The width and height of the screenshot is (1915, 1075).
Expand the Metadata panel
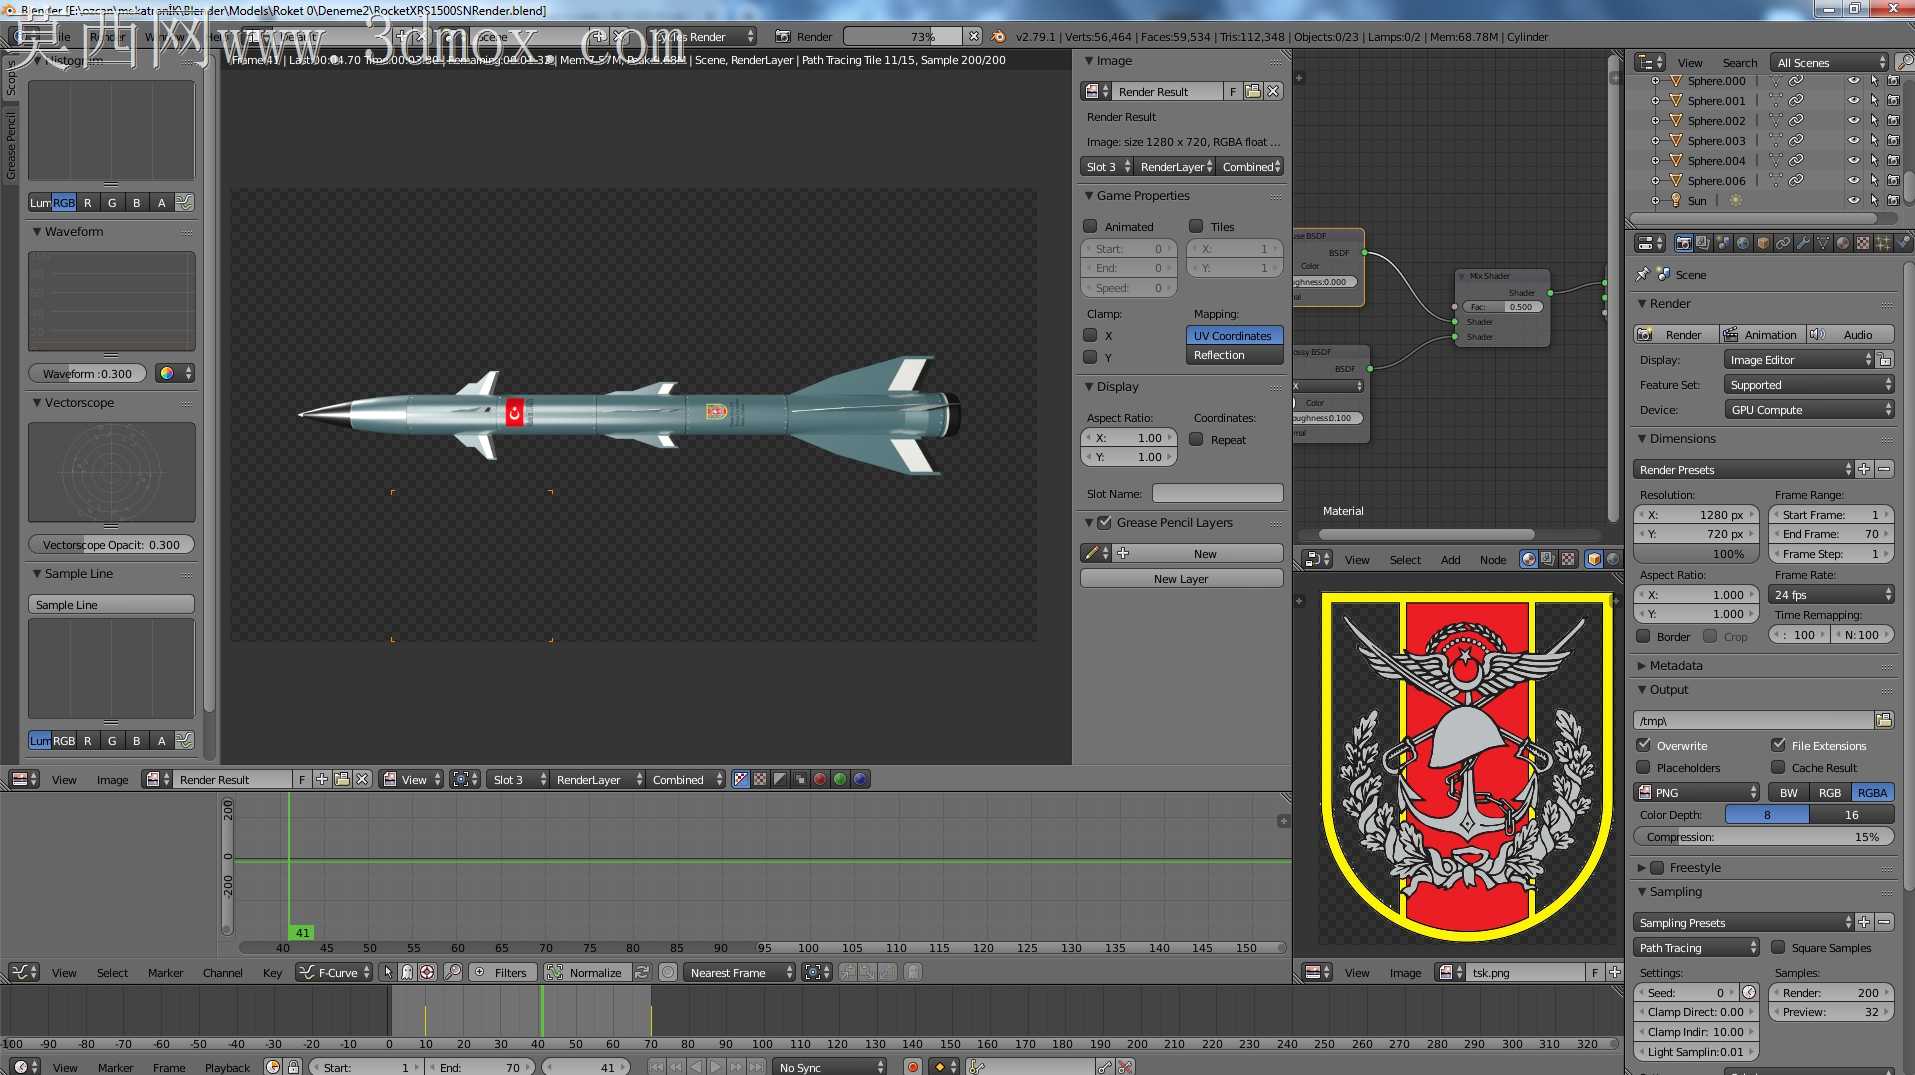1642,666
